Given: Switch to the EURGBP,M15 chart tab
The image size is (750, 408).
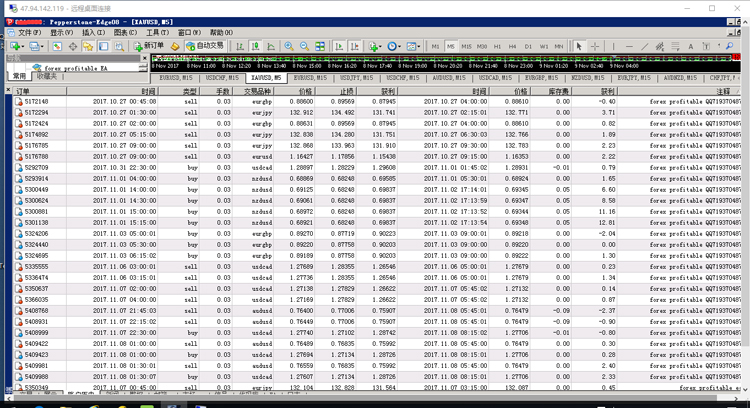Looking at the screenshot, I should [x=541, y=77].
